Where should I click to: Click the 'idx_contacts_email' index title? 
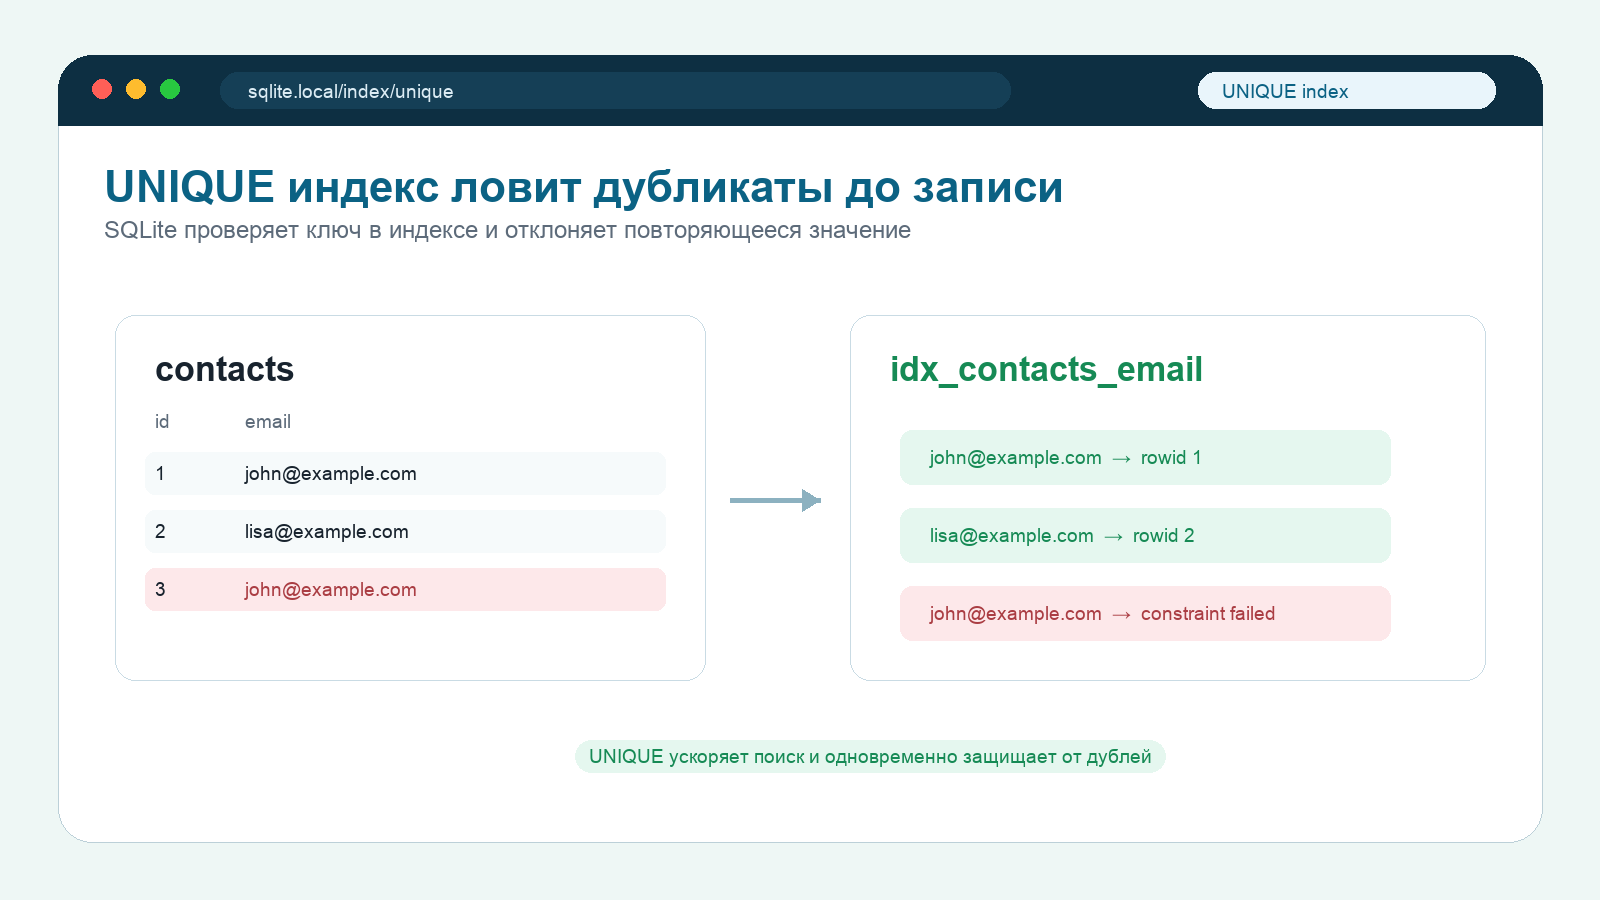click(x=1046, y=369)
